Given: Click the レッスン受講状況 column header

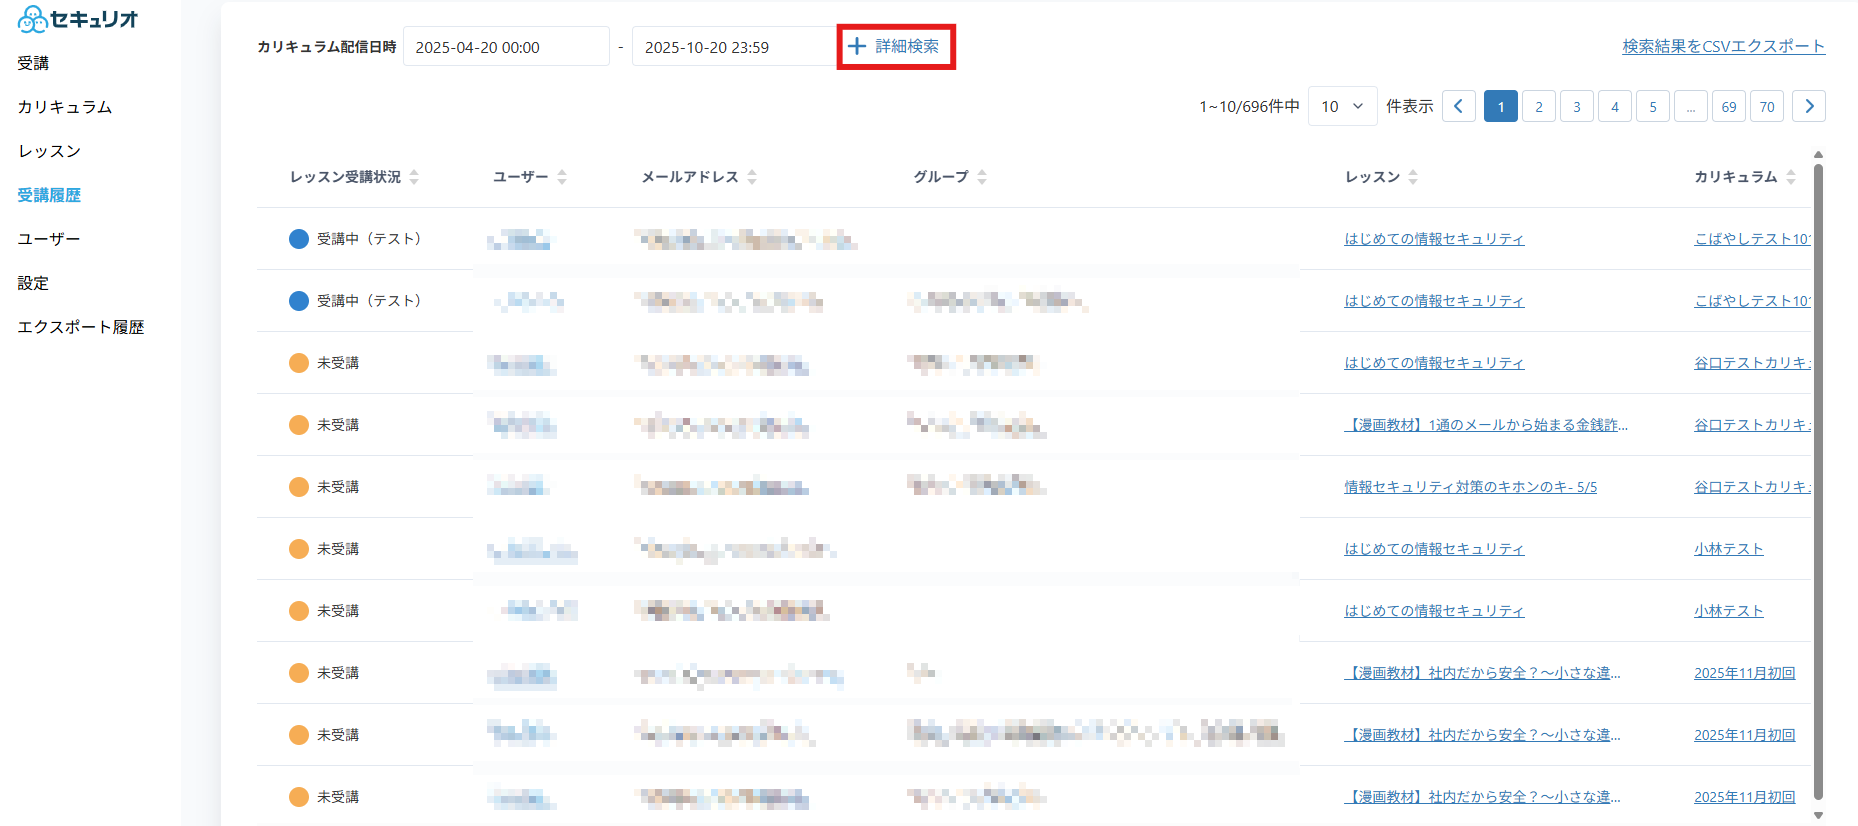Looking at the screenshot, I should (x=345, y=177).
